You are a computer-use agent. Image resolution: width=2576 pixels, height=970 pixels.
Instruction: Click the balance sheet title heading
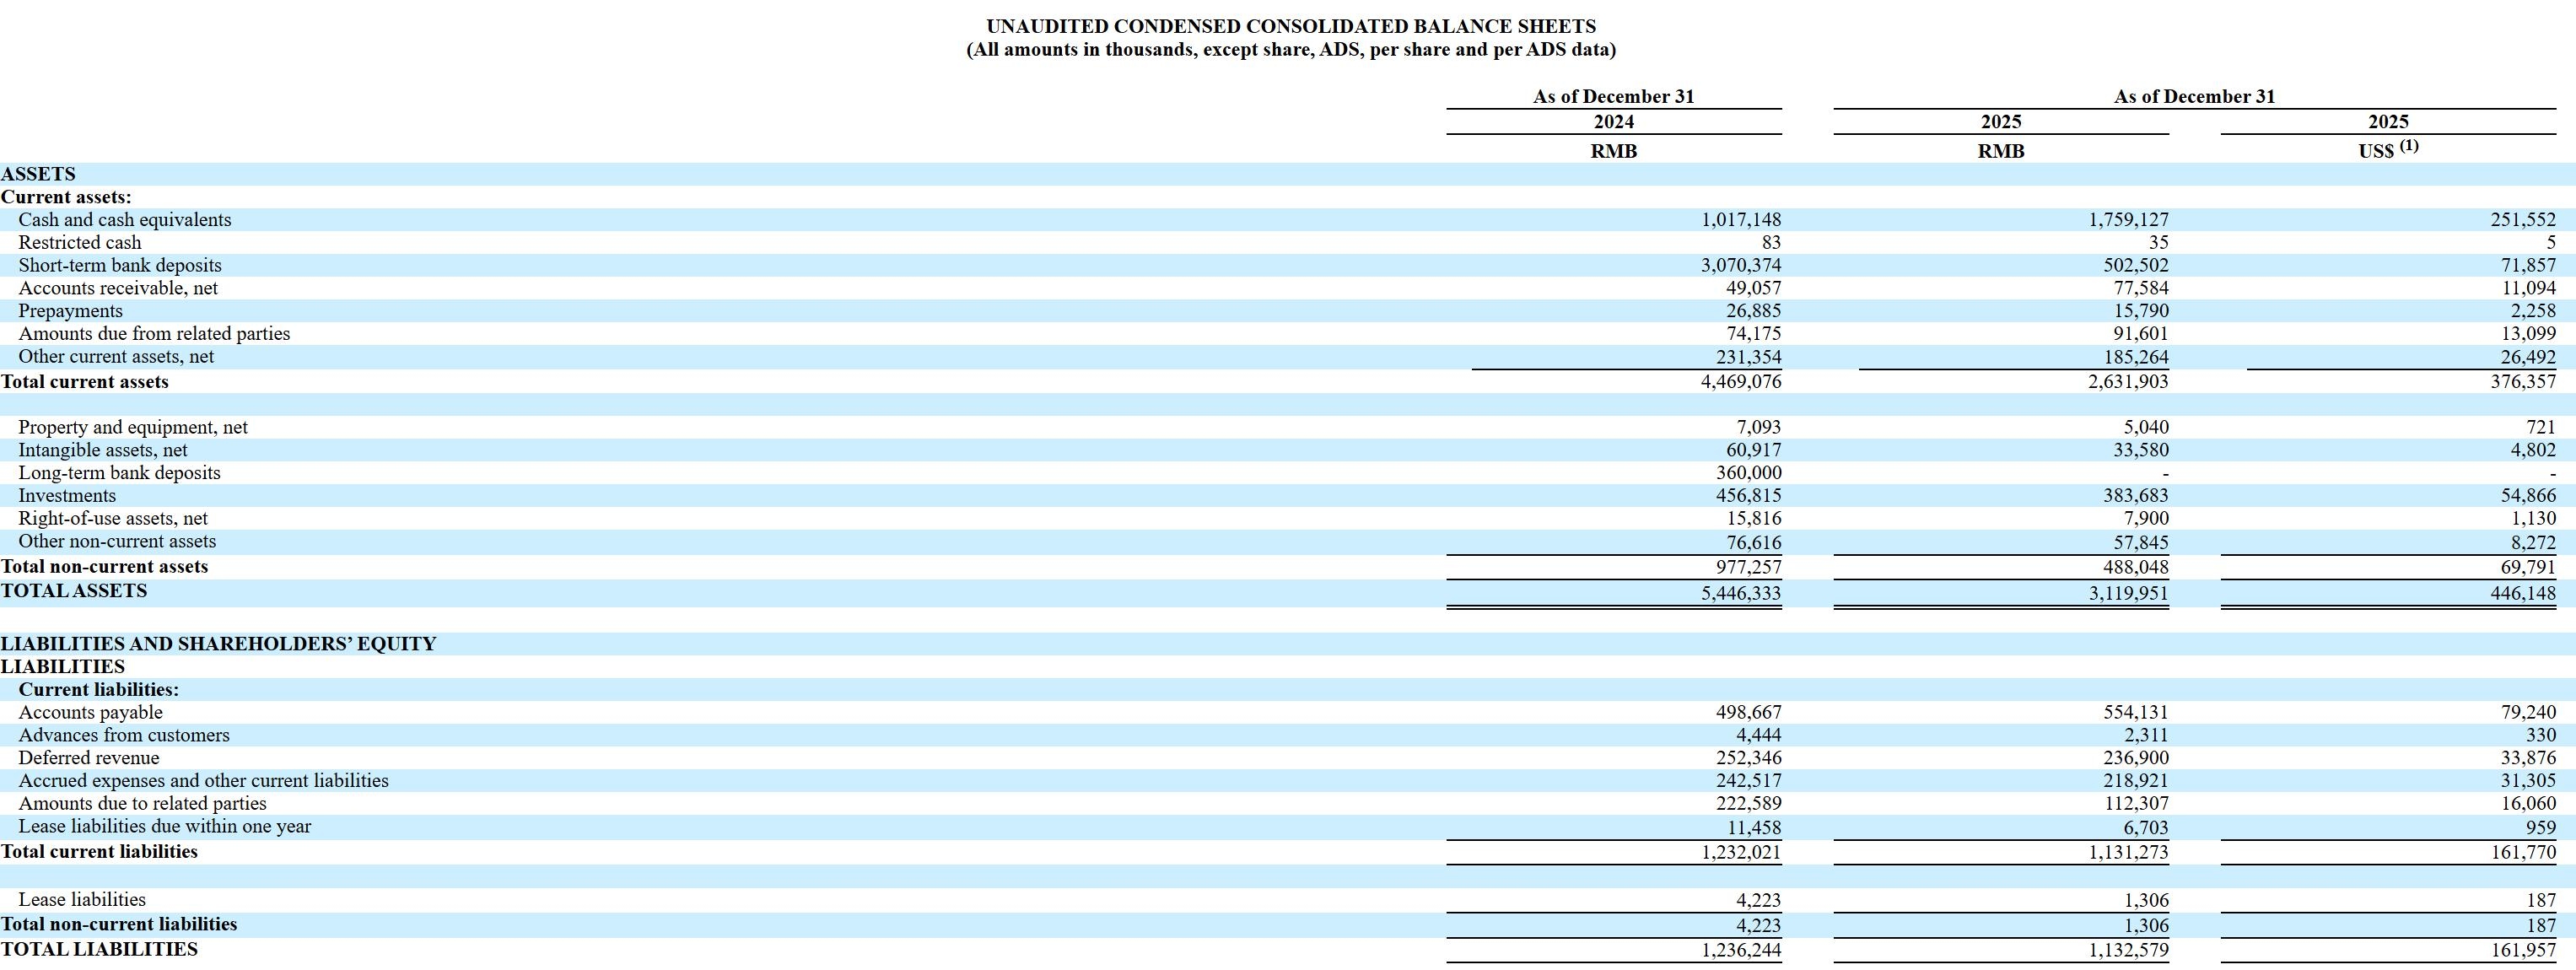tap(1290, 26)
